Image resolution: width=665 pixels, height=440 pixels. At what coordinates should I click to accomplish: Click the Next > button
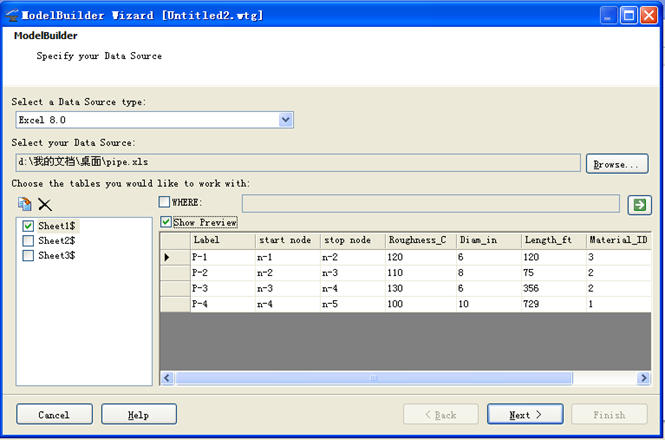coord(525,414)
